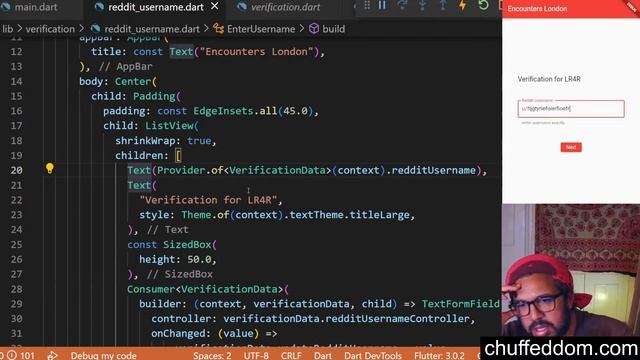Screen dimensions: 640x360
Task: Click the Encounters London app bar title
Action: pos(537,9)
